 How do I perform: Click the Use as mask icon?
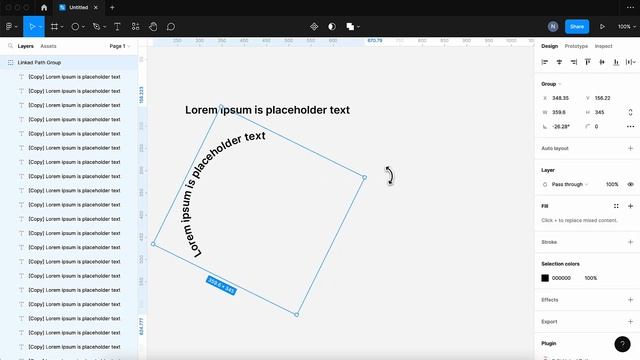tap(332, 27)
